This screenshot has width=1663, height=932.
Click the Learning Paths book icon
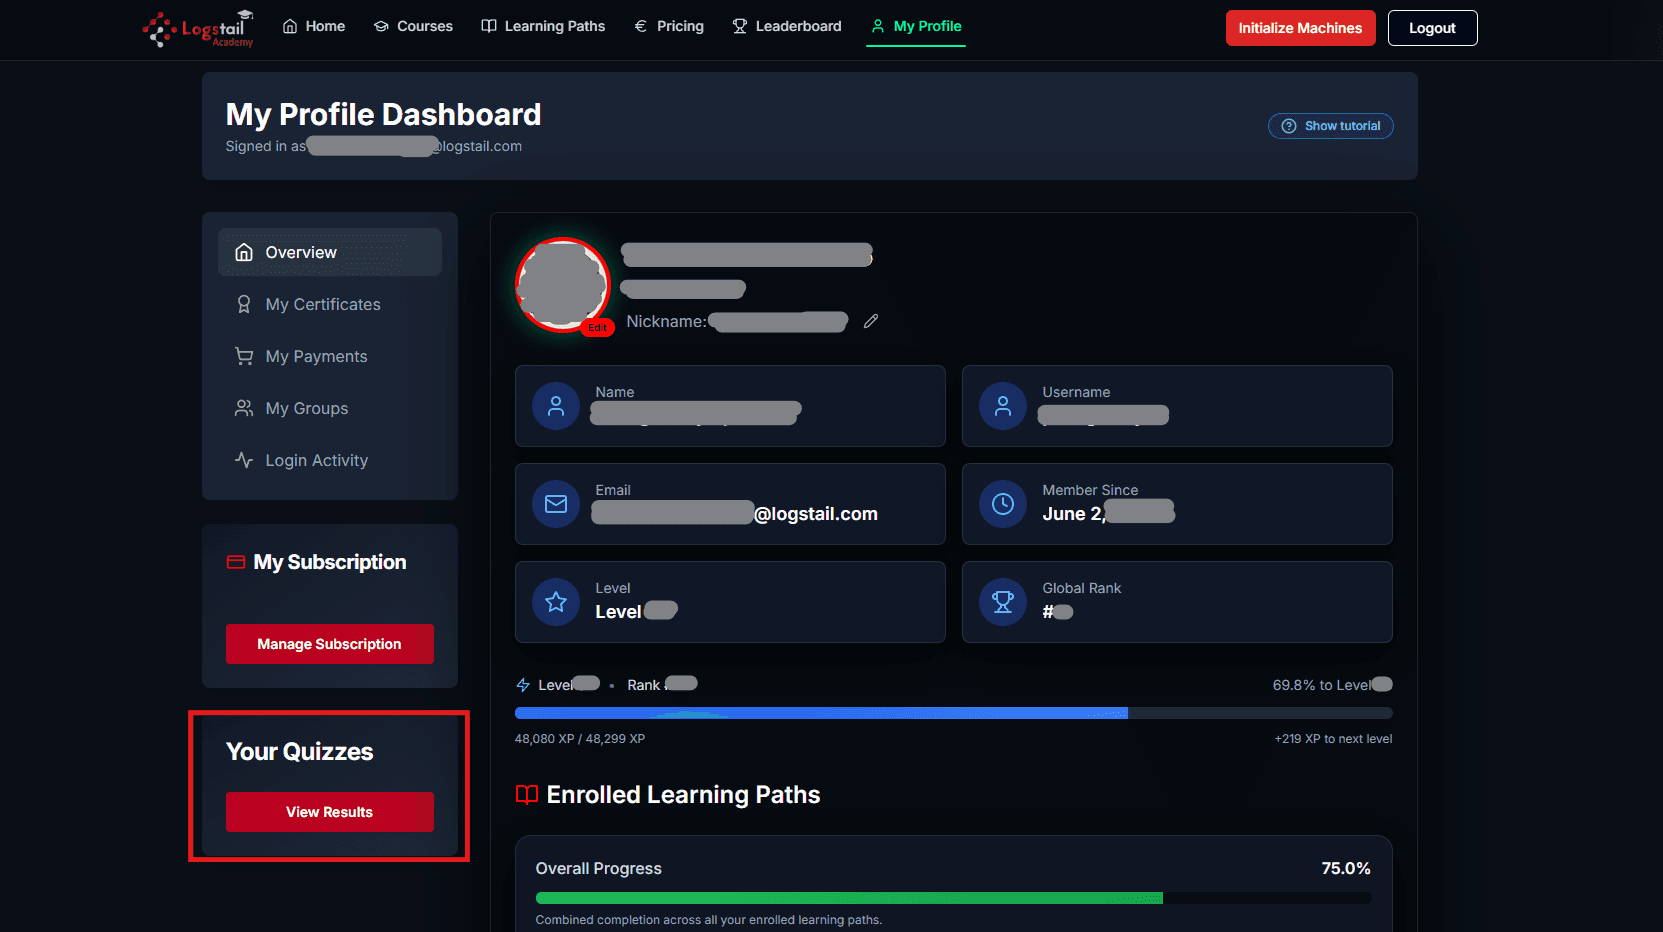coord(489,26)
